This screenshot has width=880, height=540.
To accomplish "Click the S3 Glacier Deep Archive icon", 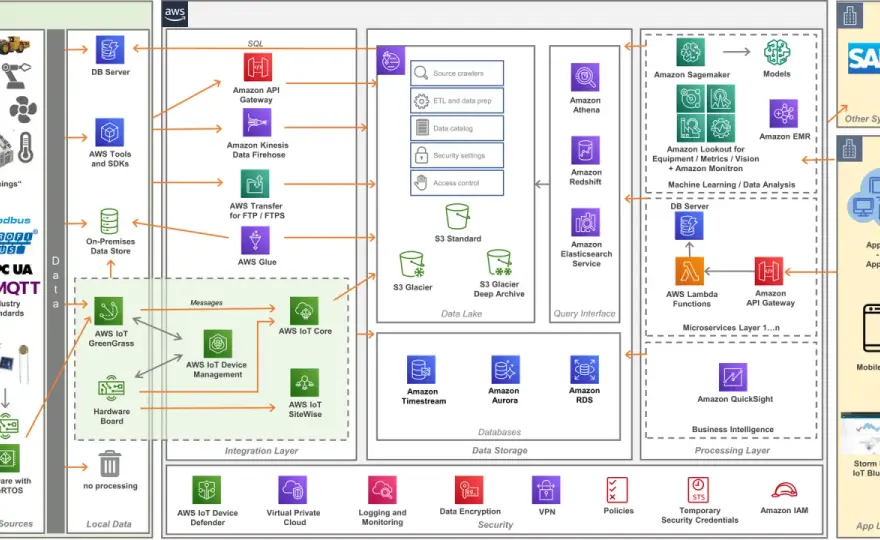I will tap(499, 263).
